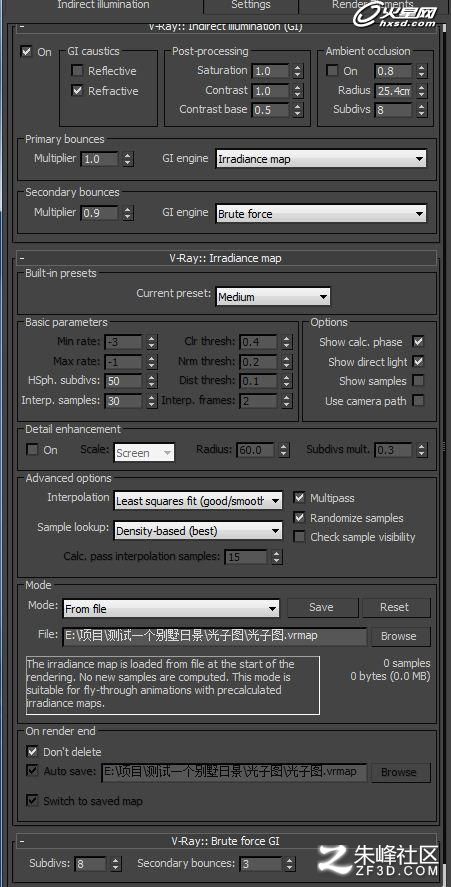Enable the Reflective GI caustics checkbox
Image resolution: width=451 pixels, height=887 pixels.
[77, 71]
